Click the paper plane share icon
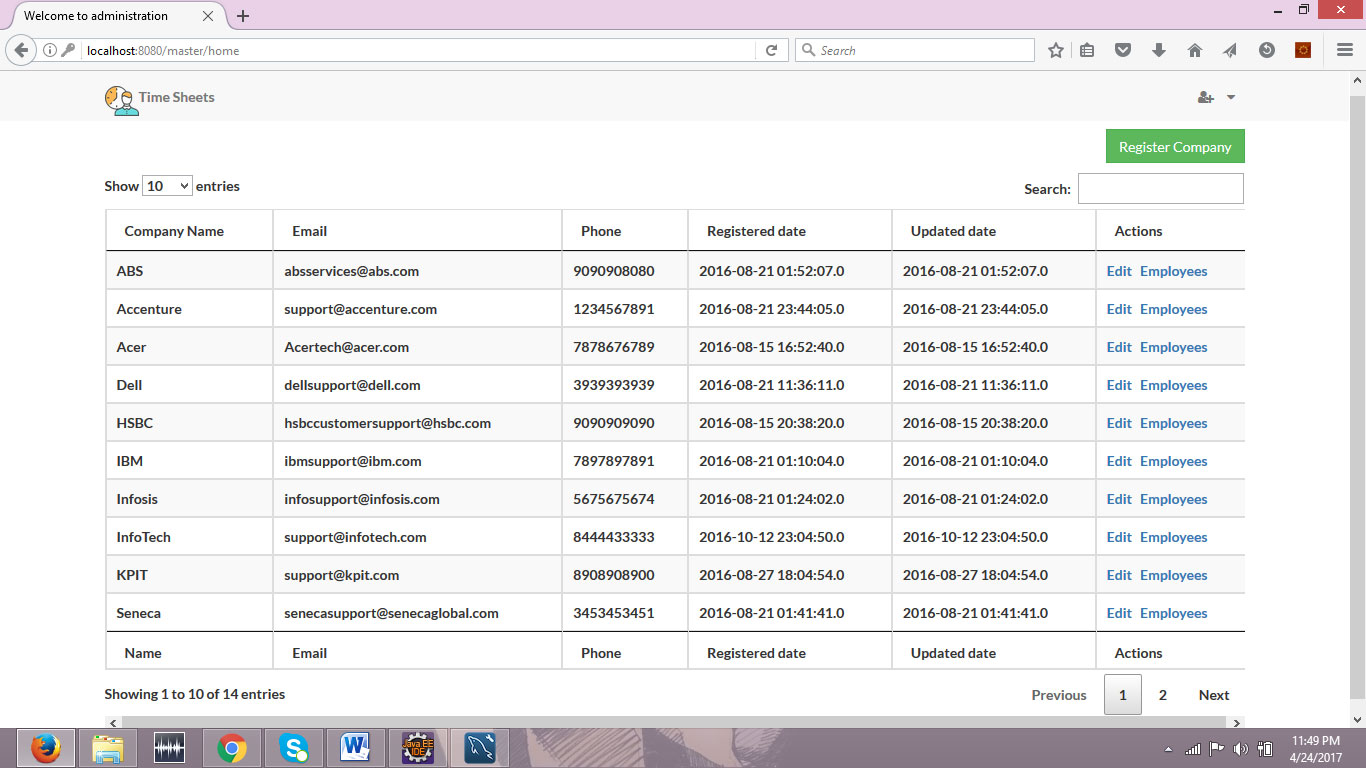Image resolution: width=1366 pixels, height=768 pixels. point(1231,50)
